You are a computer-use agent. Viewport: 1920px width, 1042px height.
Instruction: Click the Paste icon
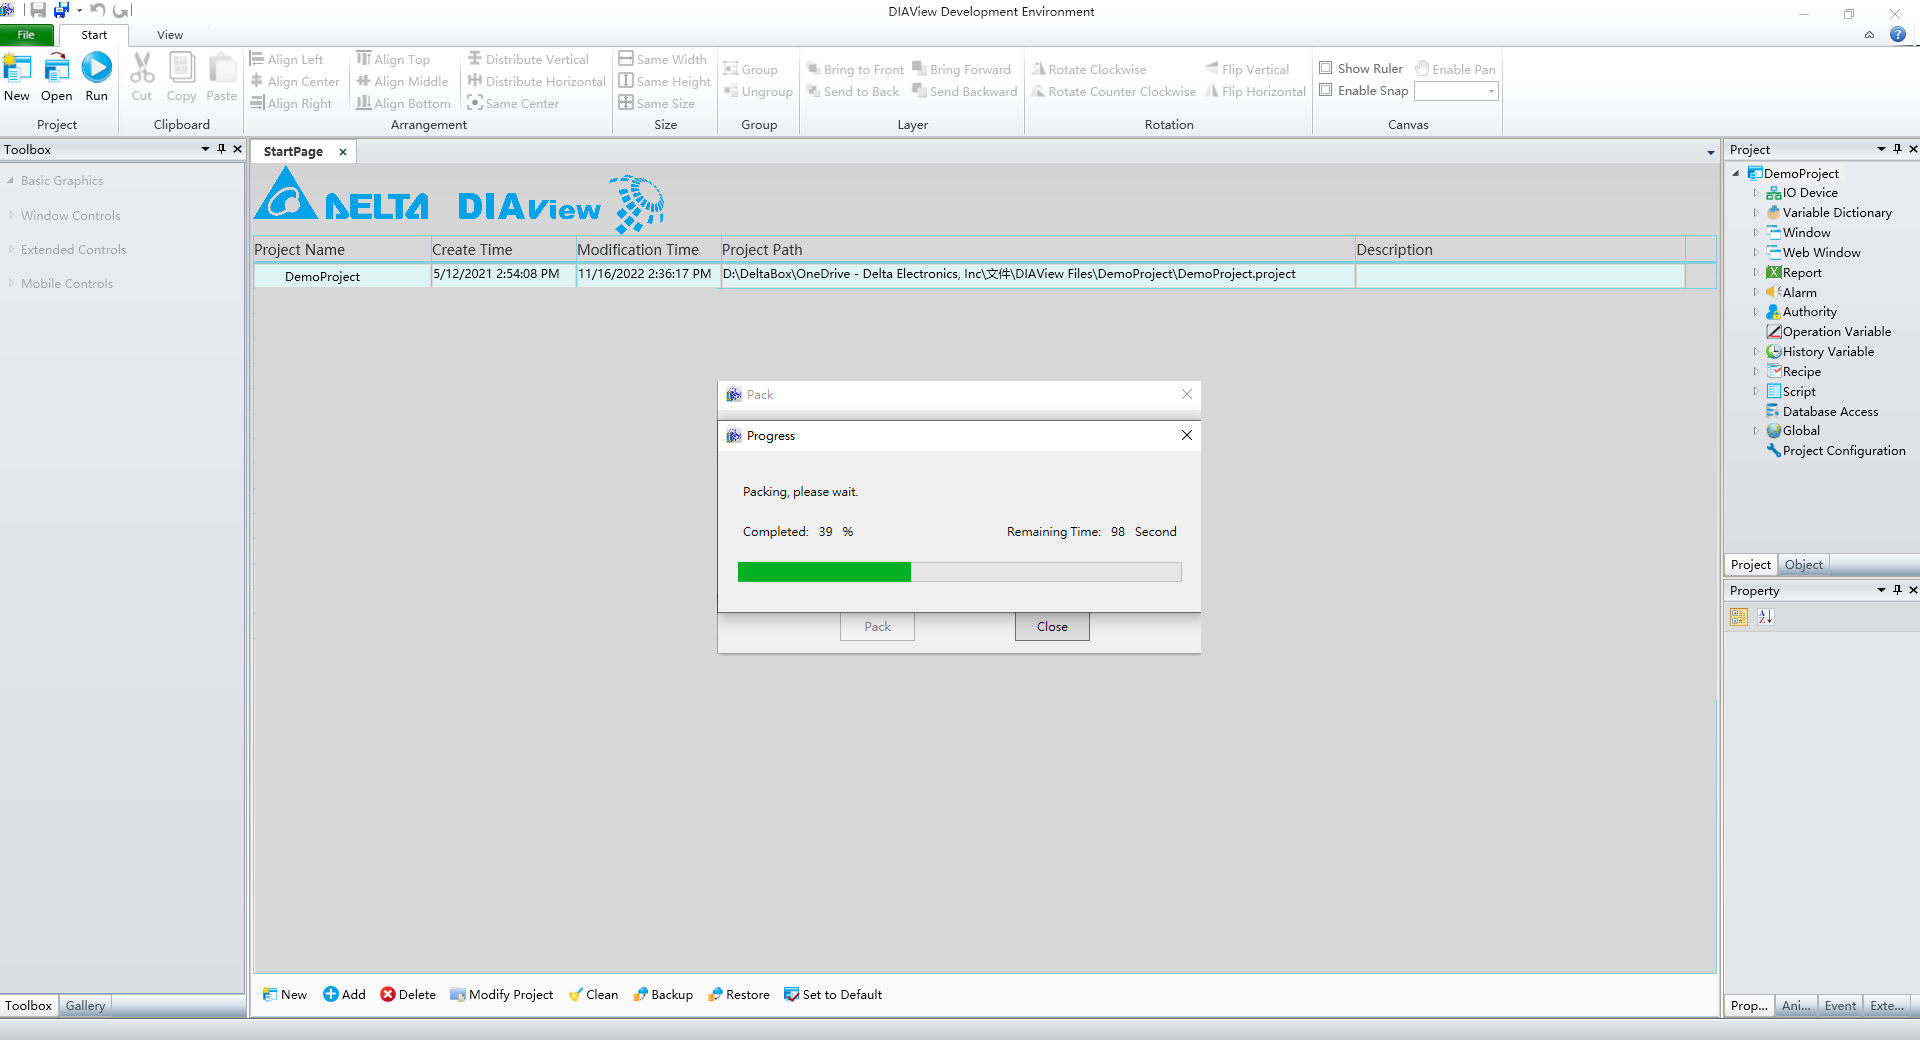[222, 68]
